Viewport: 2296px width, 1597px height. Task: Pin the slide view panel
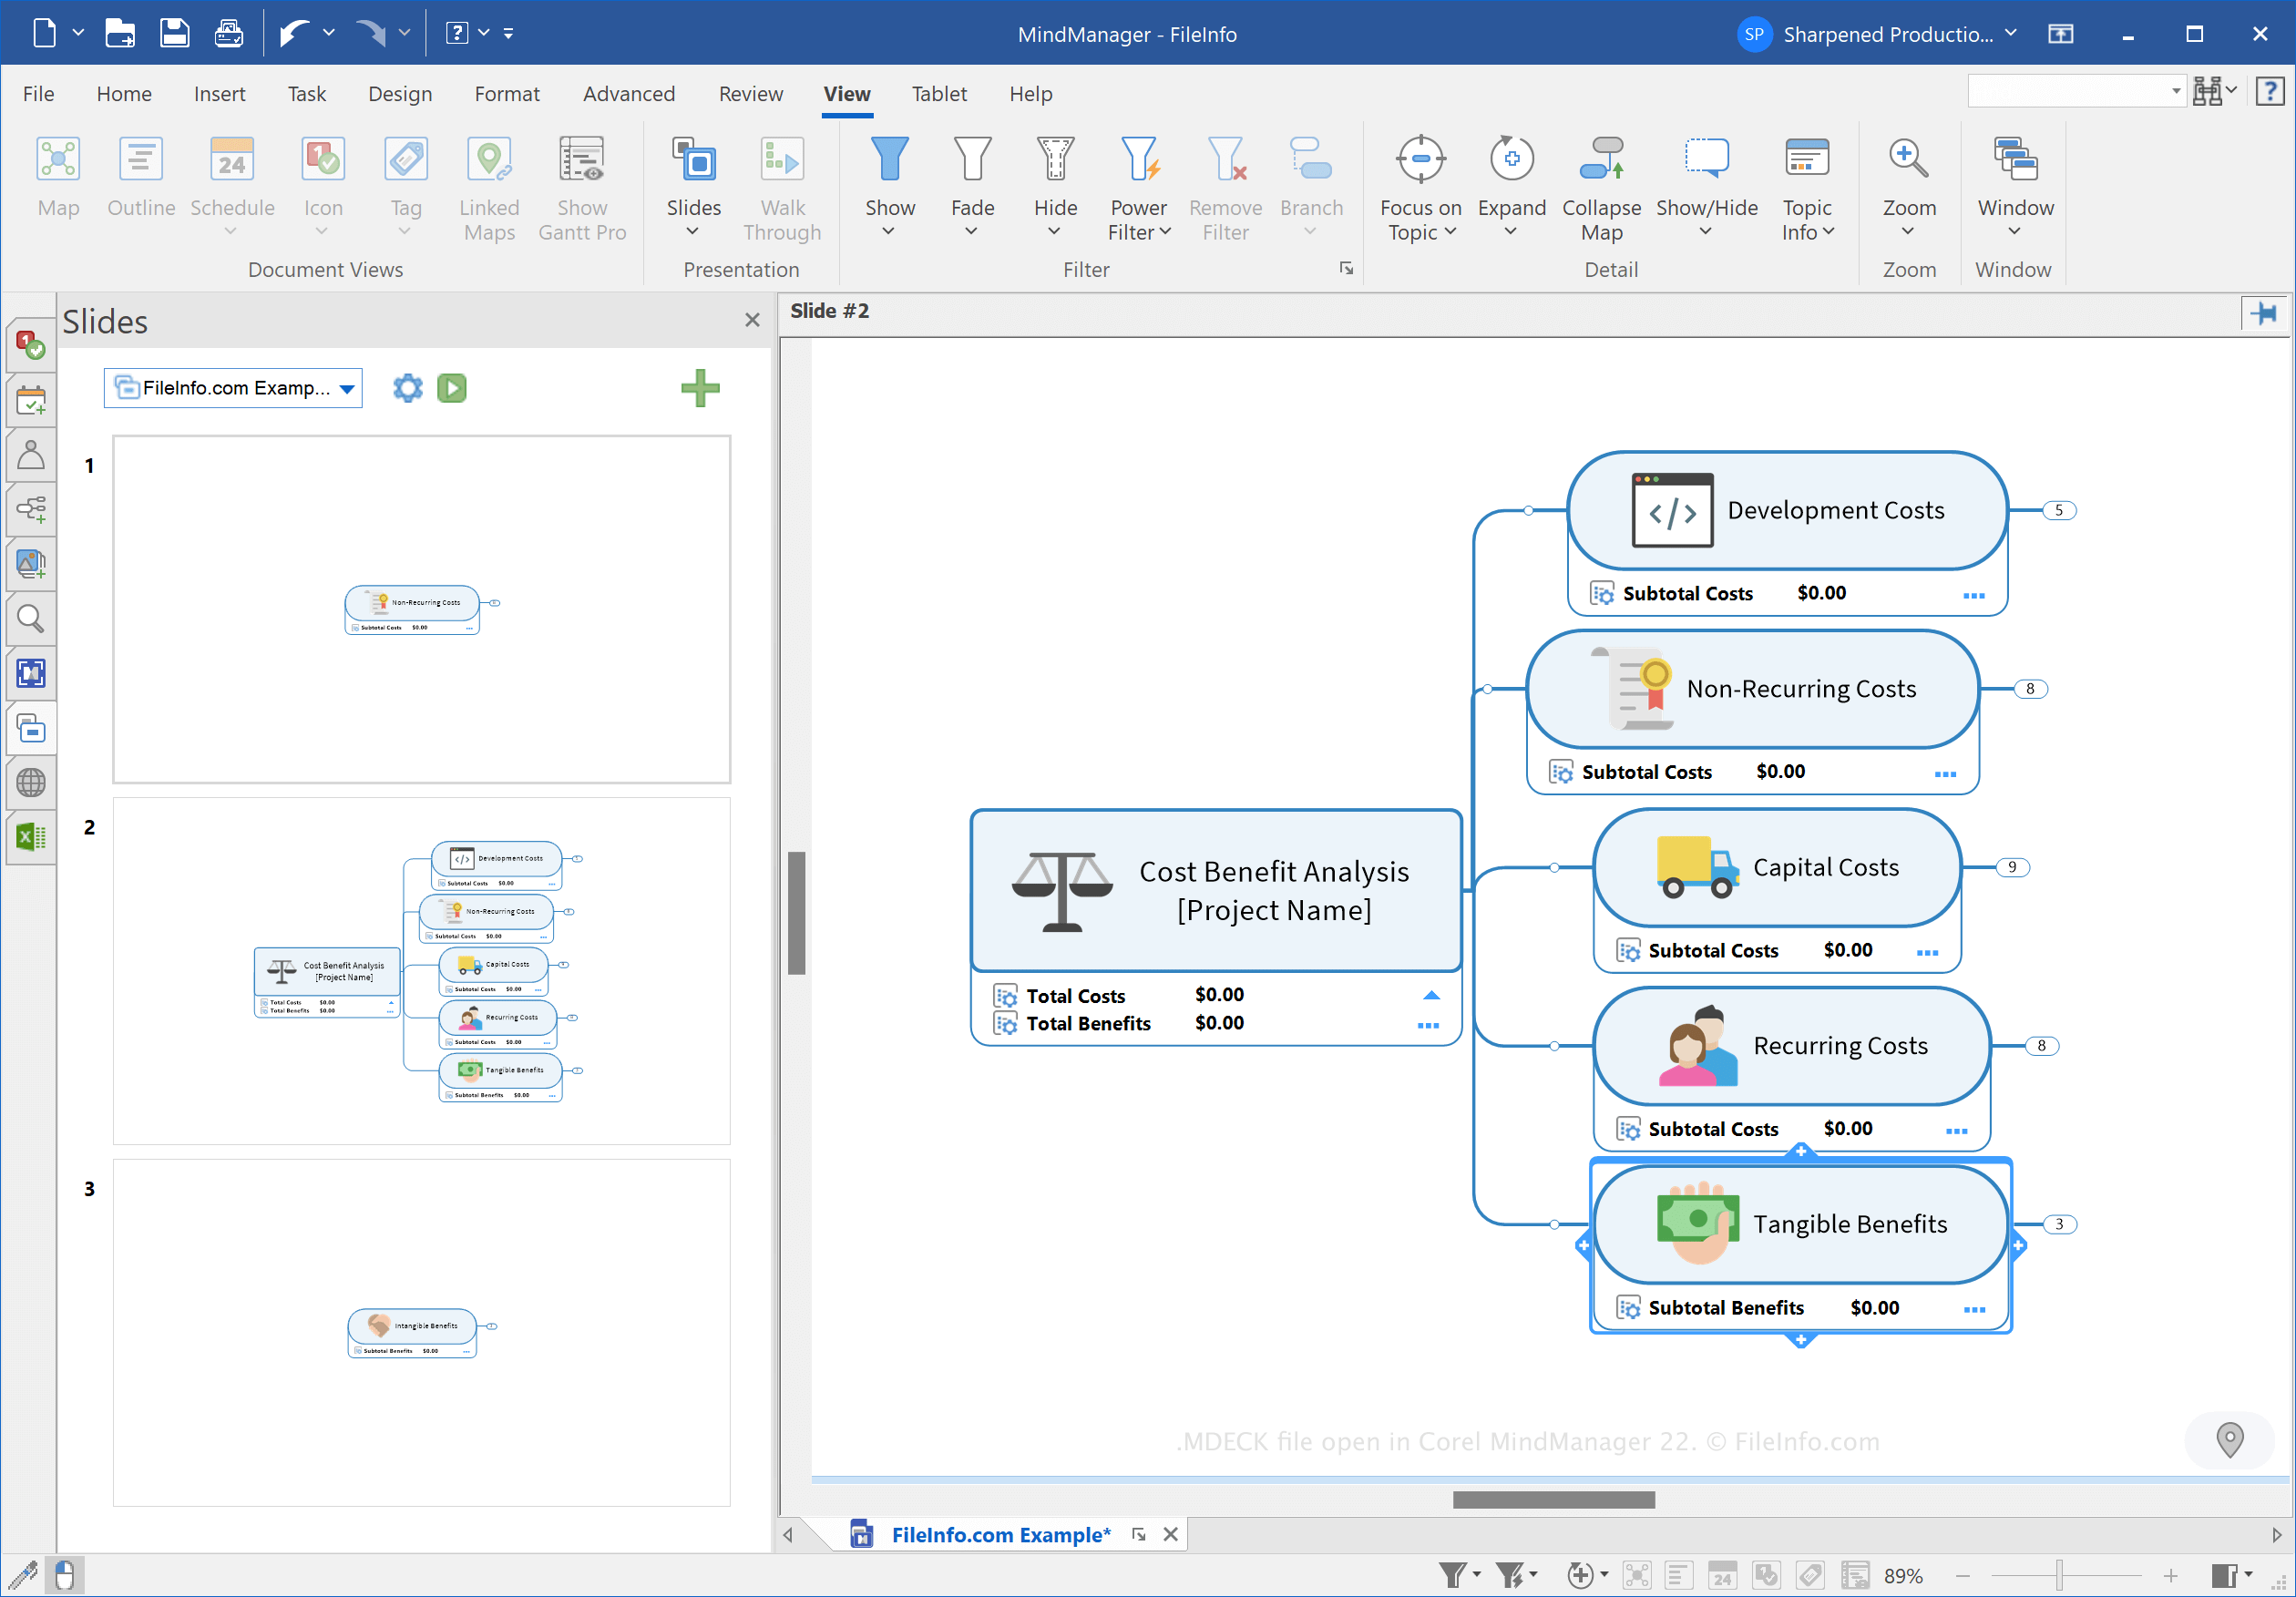point(2263,313)
